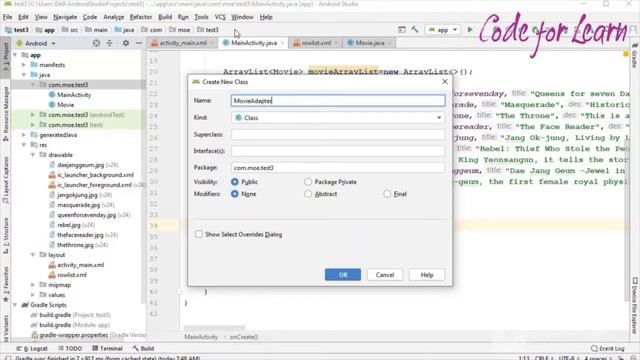
Task: Click the Superclass input field
Action: (338, 134)
